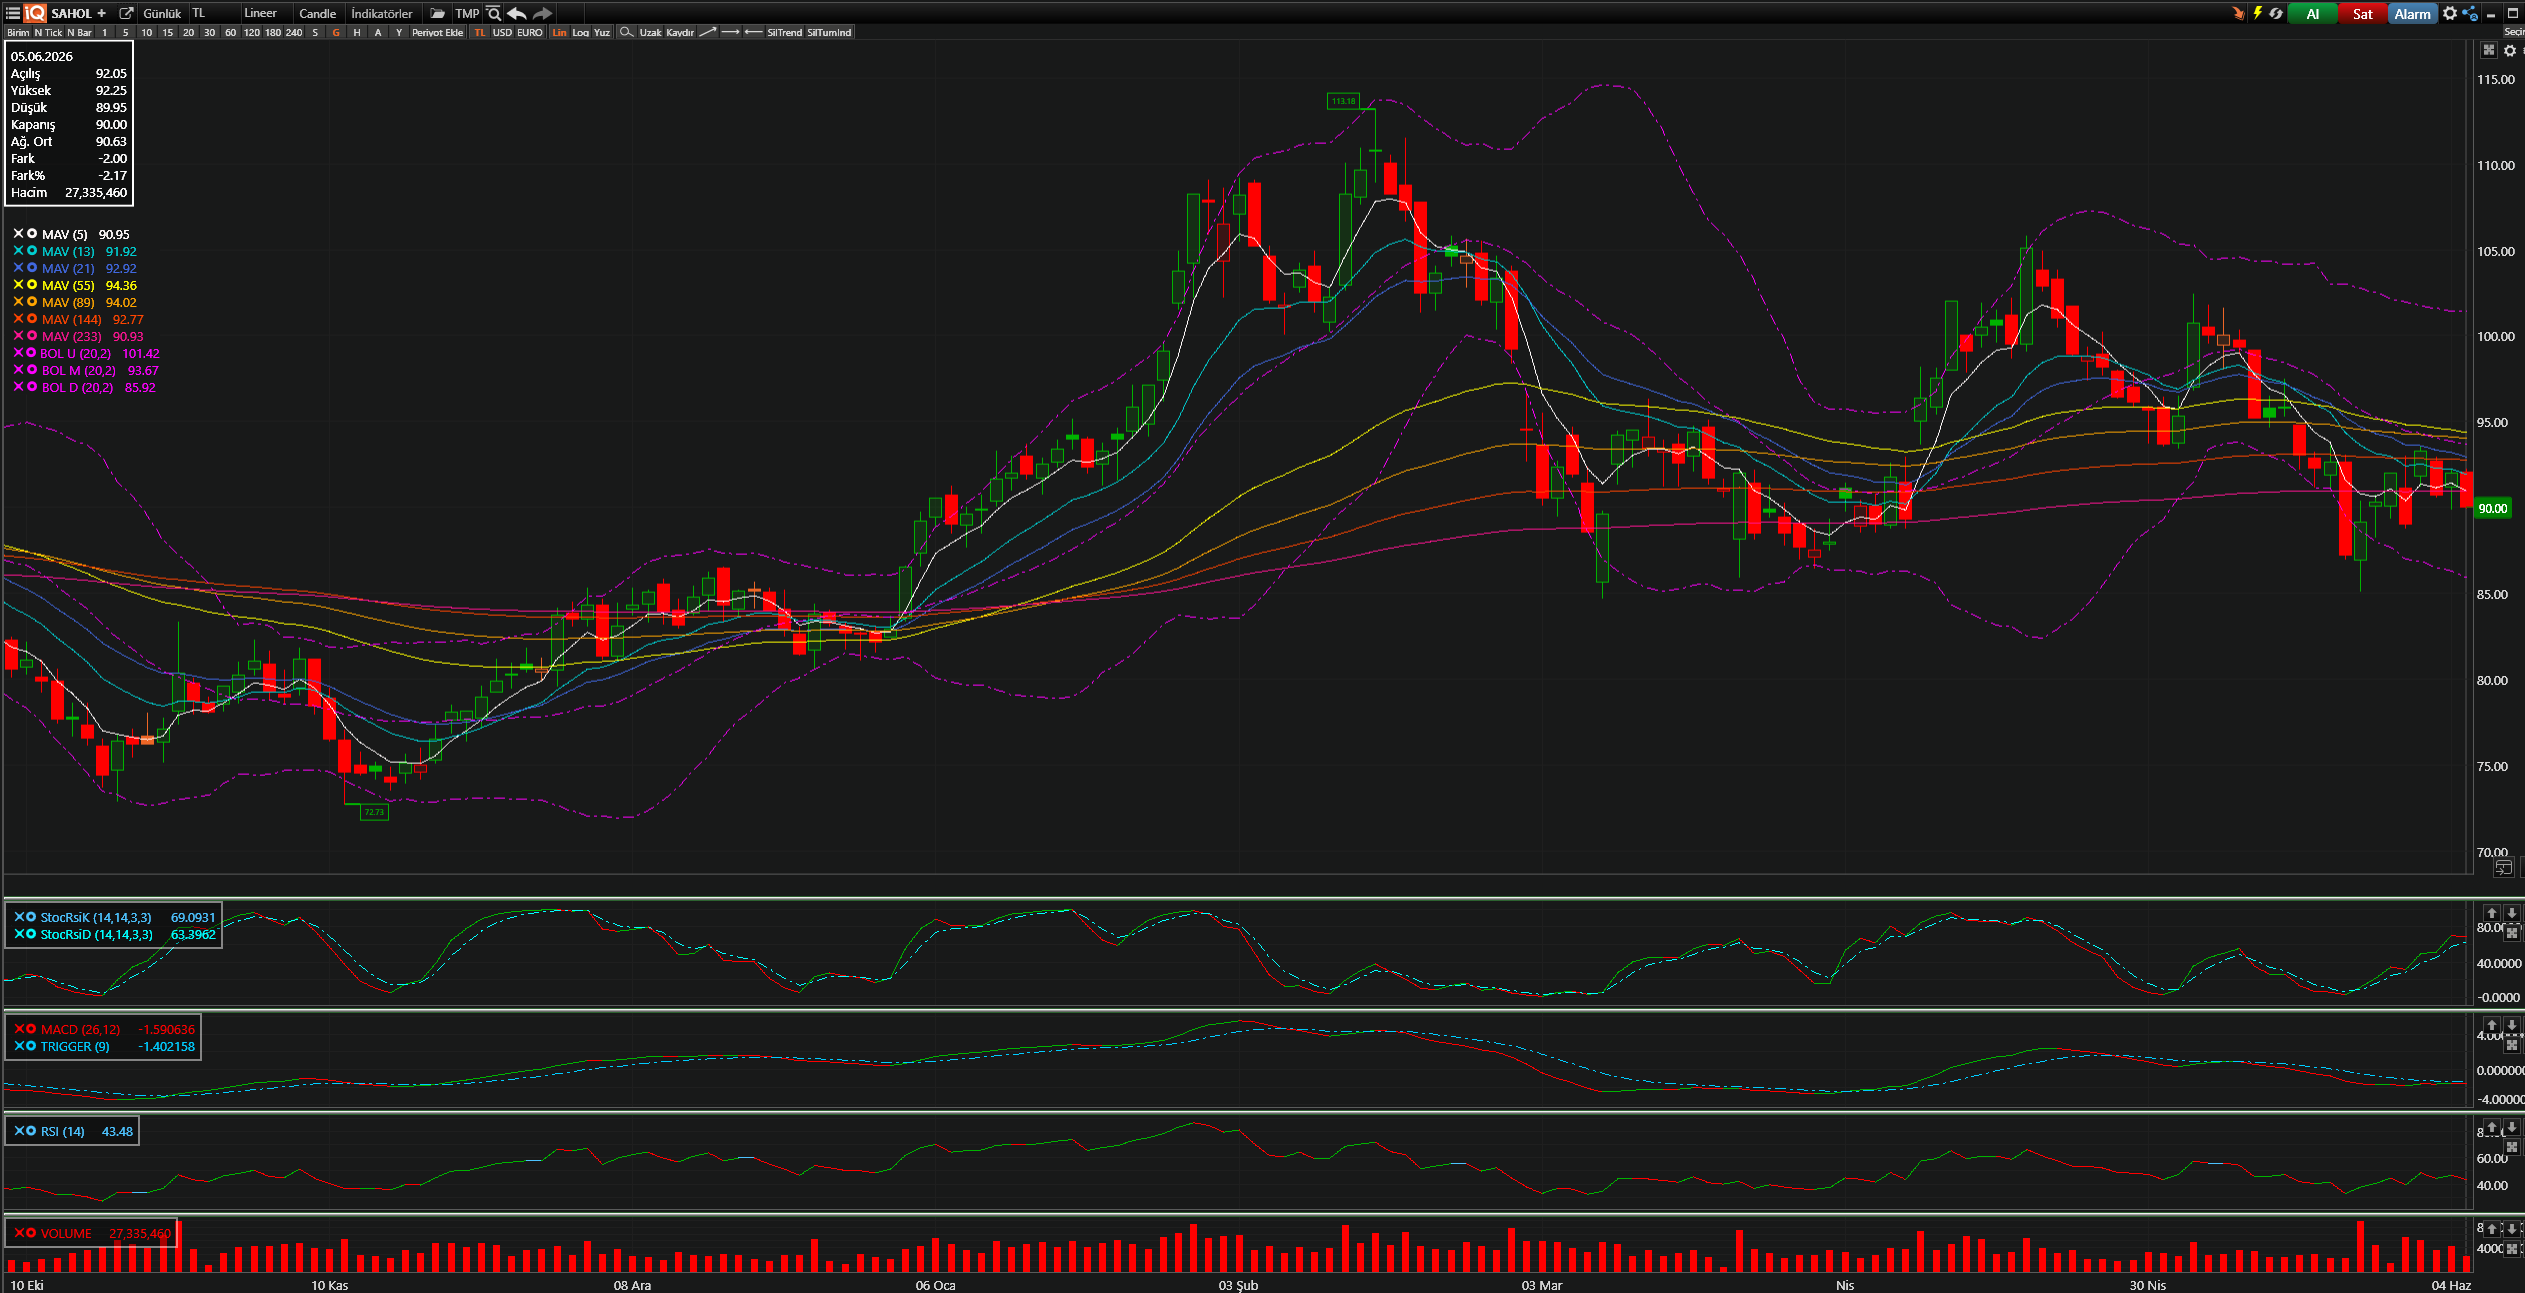Click the orange bird icon
The image size is (2525, 1293).
click(x=2238, y=13)
